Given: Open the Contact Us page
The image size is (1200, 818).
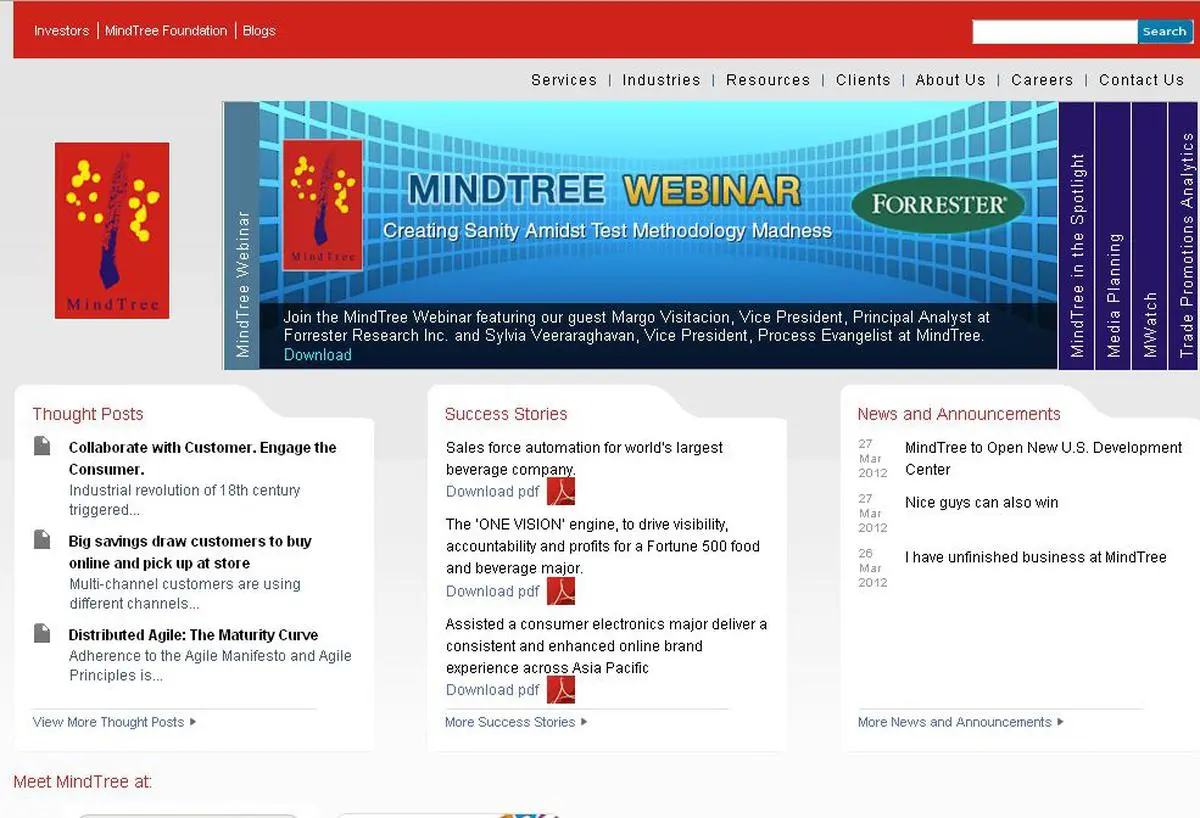Looking at the screenshot, I should 1141,80.
